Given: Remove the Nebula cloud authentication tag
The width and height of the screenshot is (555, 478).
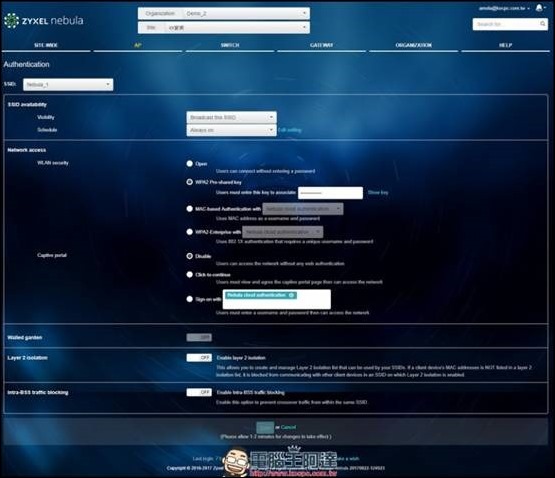Looking at the screenshot, I should (291, 295).
